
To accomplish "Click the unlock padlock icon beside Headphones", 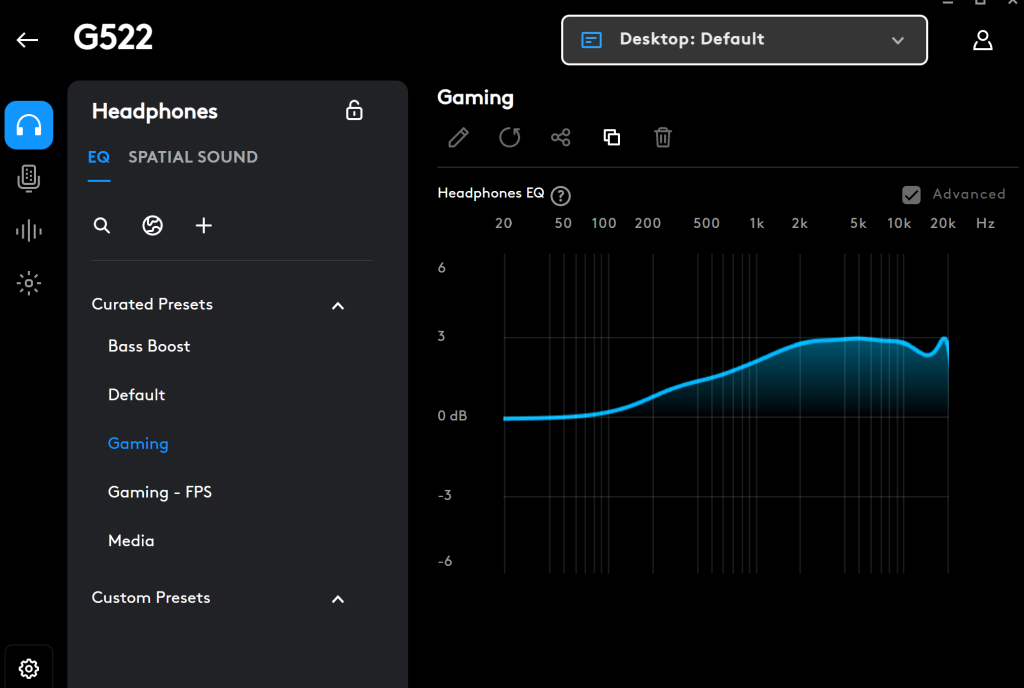I will [x=354, y=110].
